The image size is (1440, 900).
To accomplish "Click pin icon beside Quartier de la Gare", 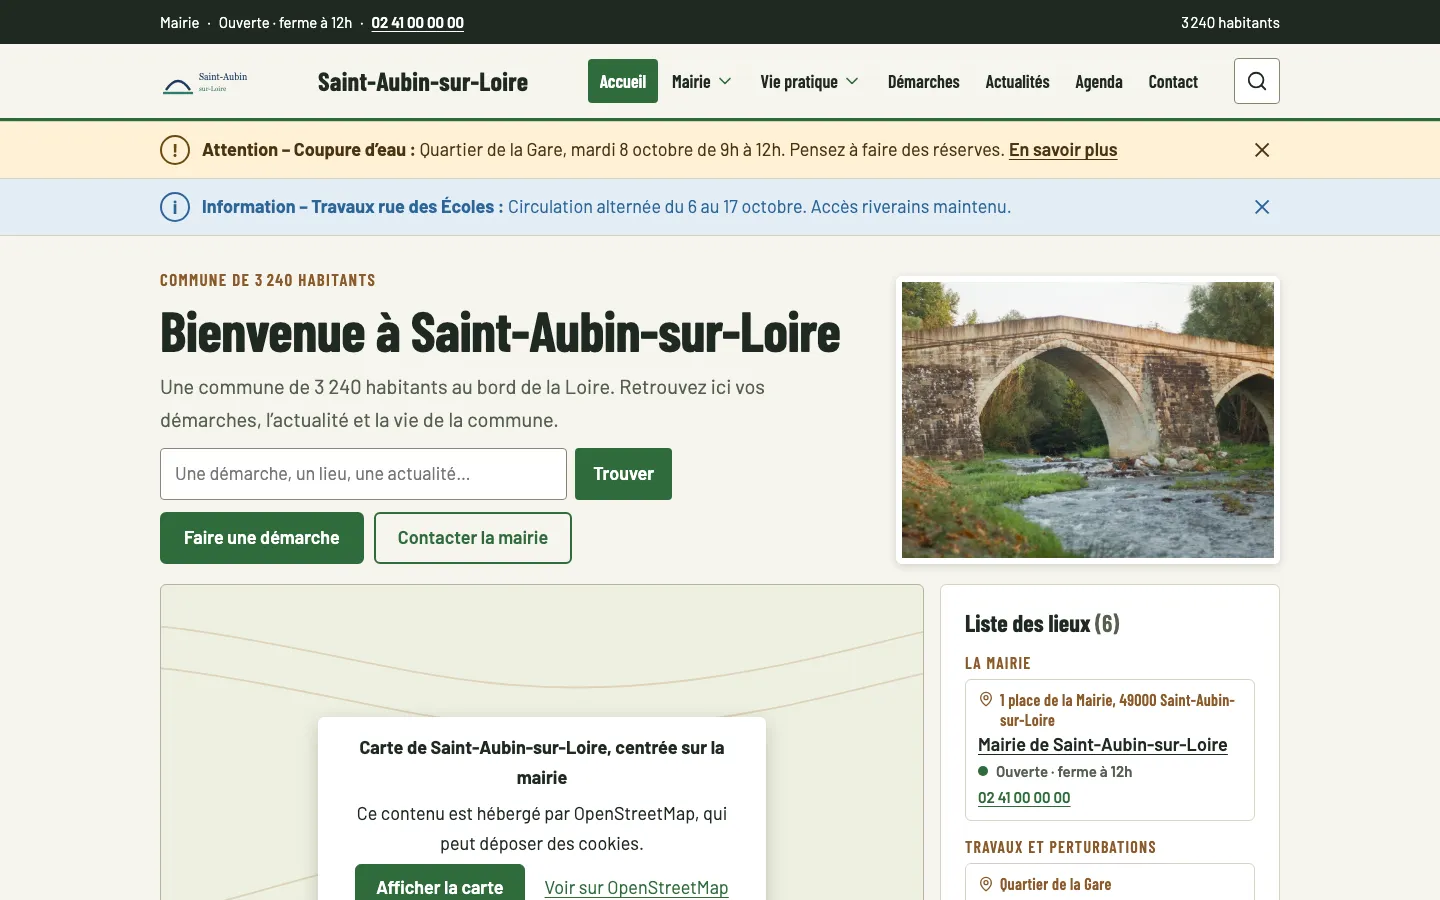I will pos(986,884).
